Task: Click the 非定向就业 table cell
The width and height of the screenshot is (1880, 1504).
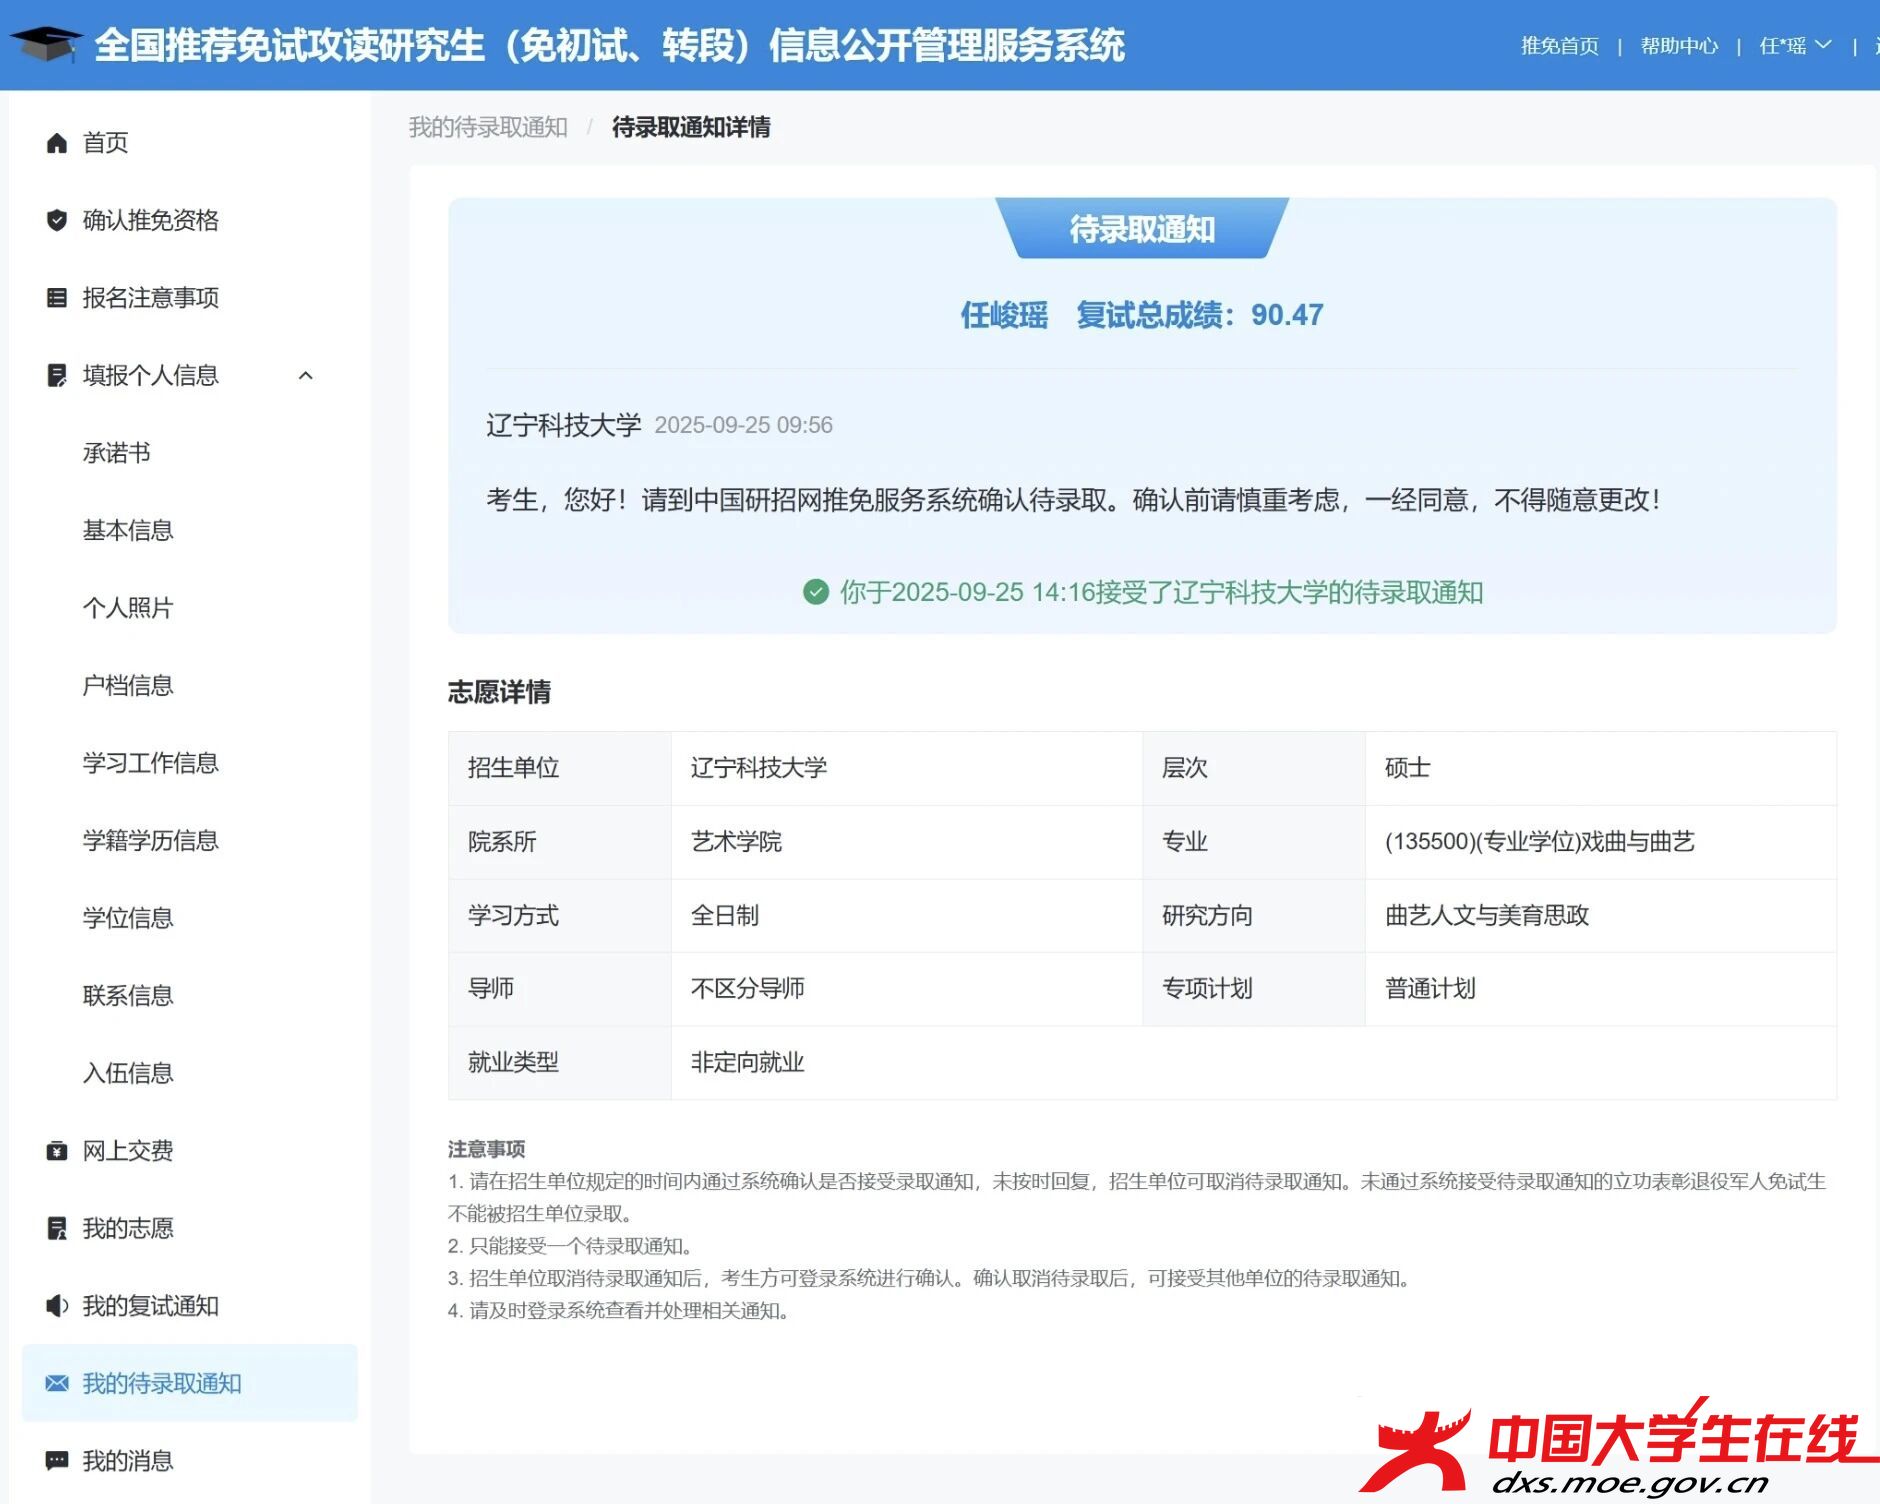Action: pos(1254,1063)
